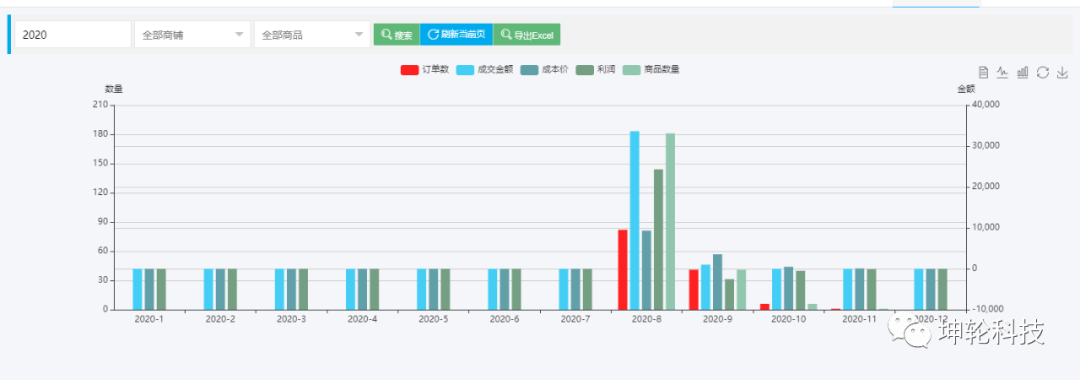Click the right axis title 金额
The image size is (1080, 380).
click(966, 89)
